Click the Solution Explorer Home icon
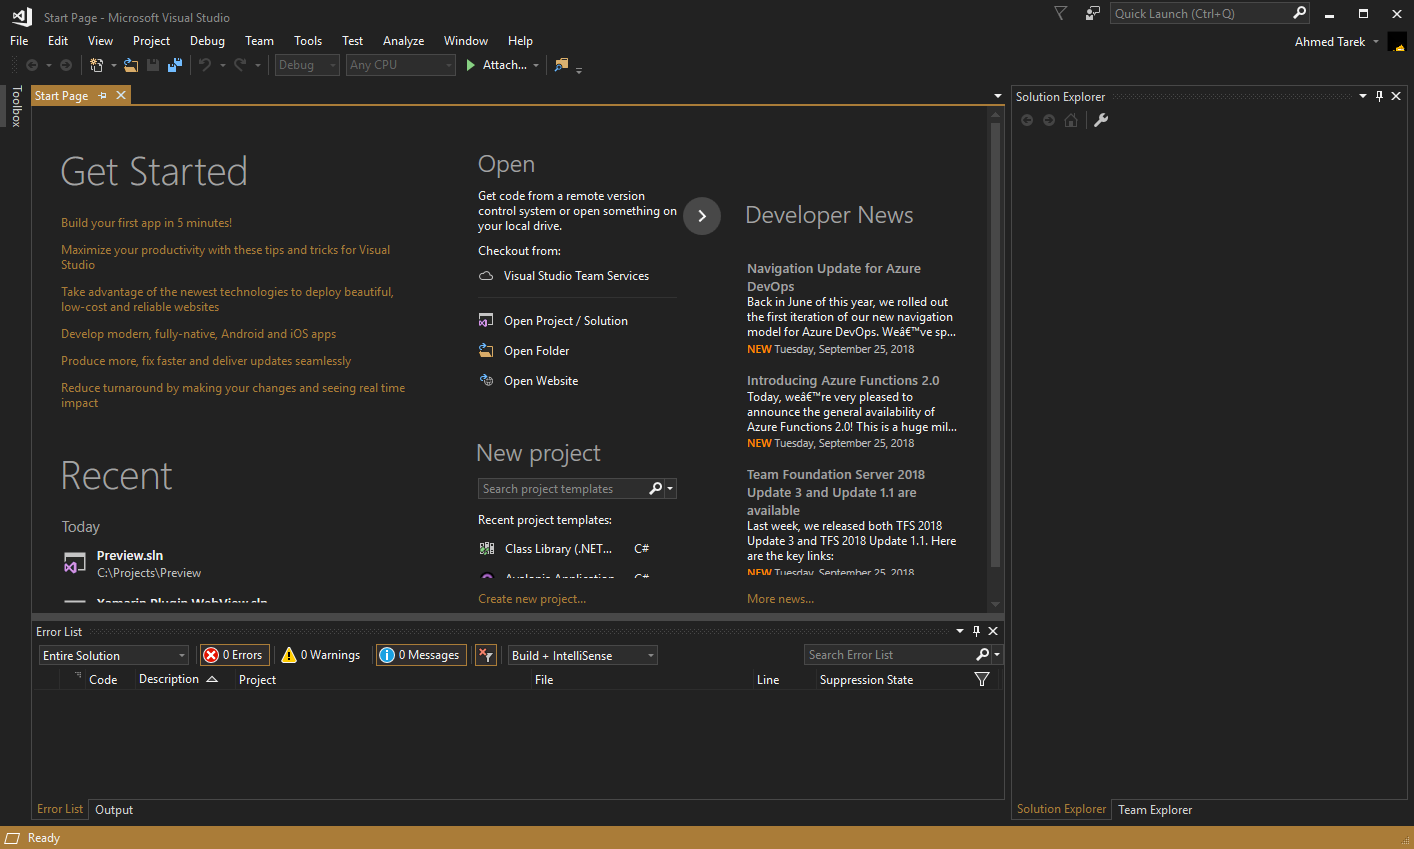The width and height of the screenshot is (1414, 849). pos(1071,120)
